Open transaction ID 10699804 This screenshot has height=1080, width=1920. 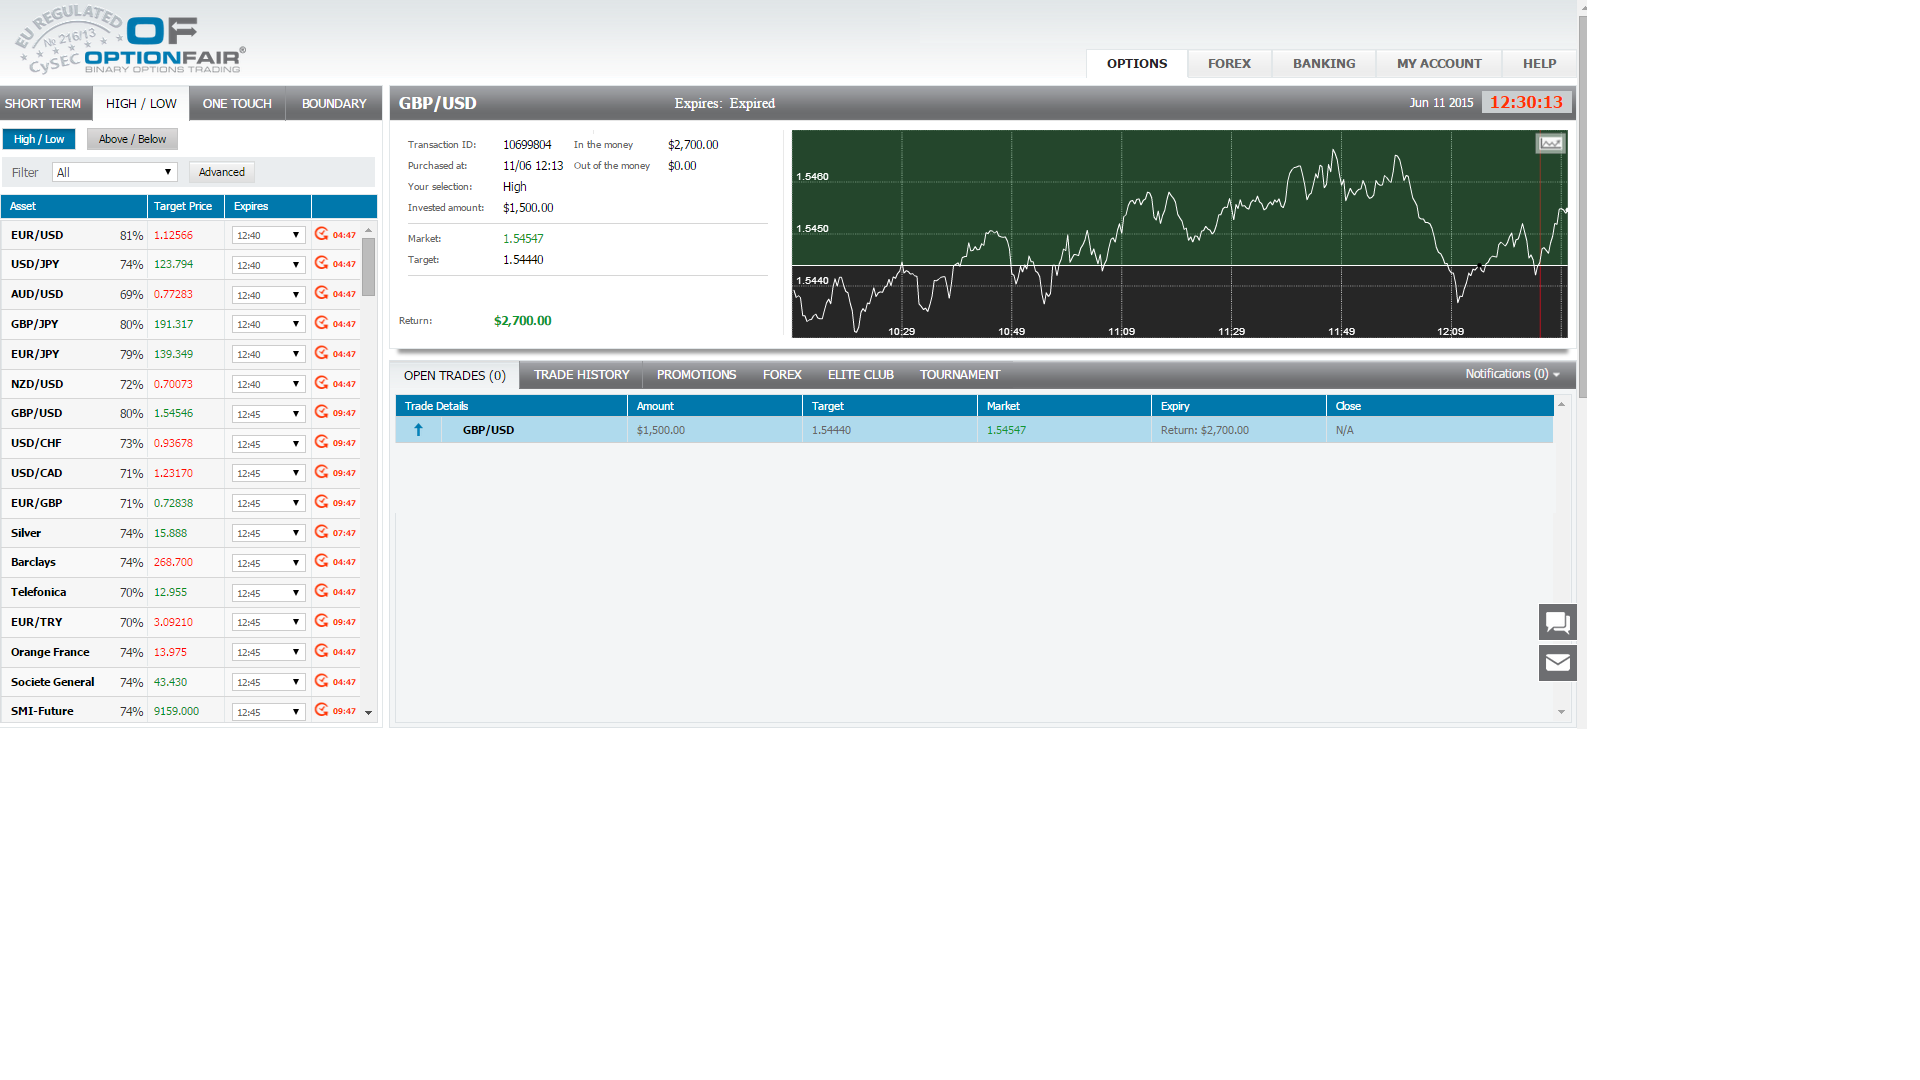527,144
